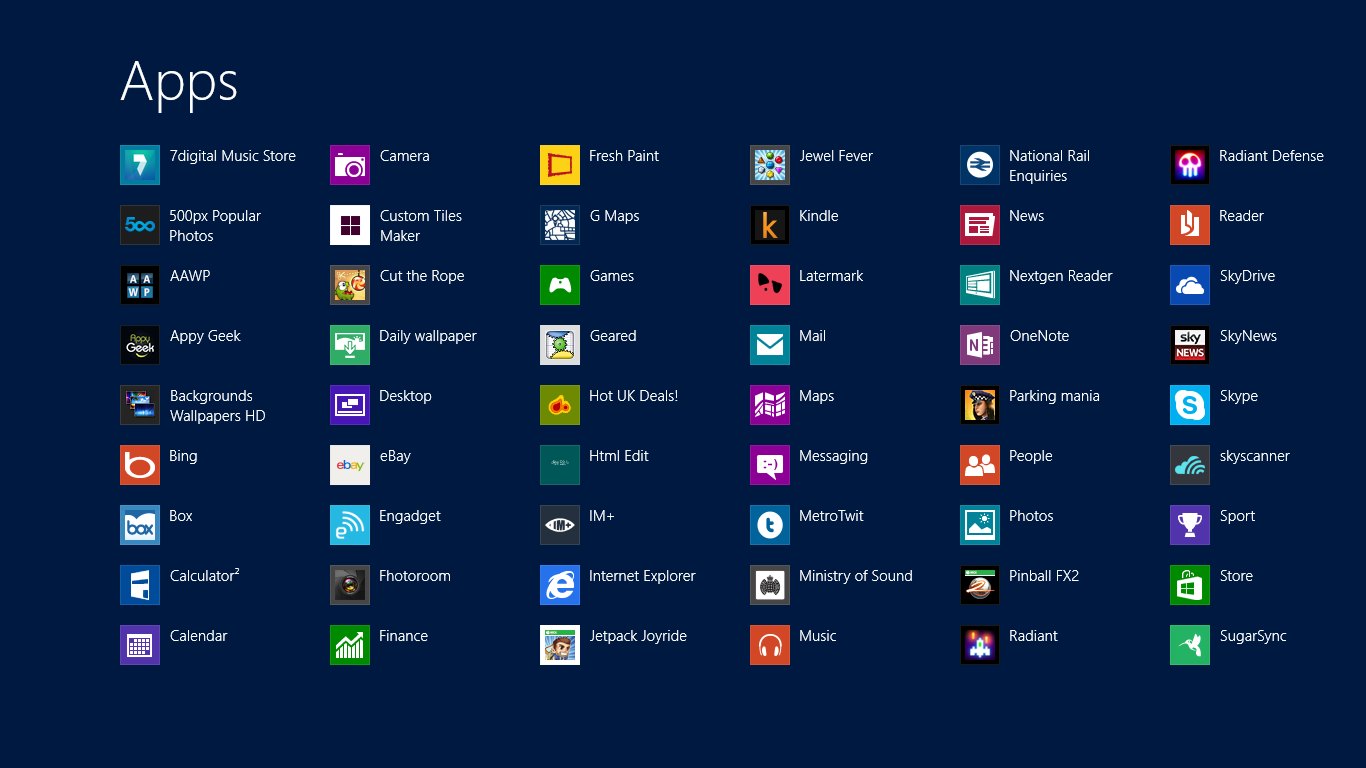The height and width of the screenshot is (768, 1366).
Task: Launch the Maps app icon
Action: pyautogui.click(x=770, y=405)
